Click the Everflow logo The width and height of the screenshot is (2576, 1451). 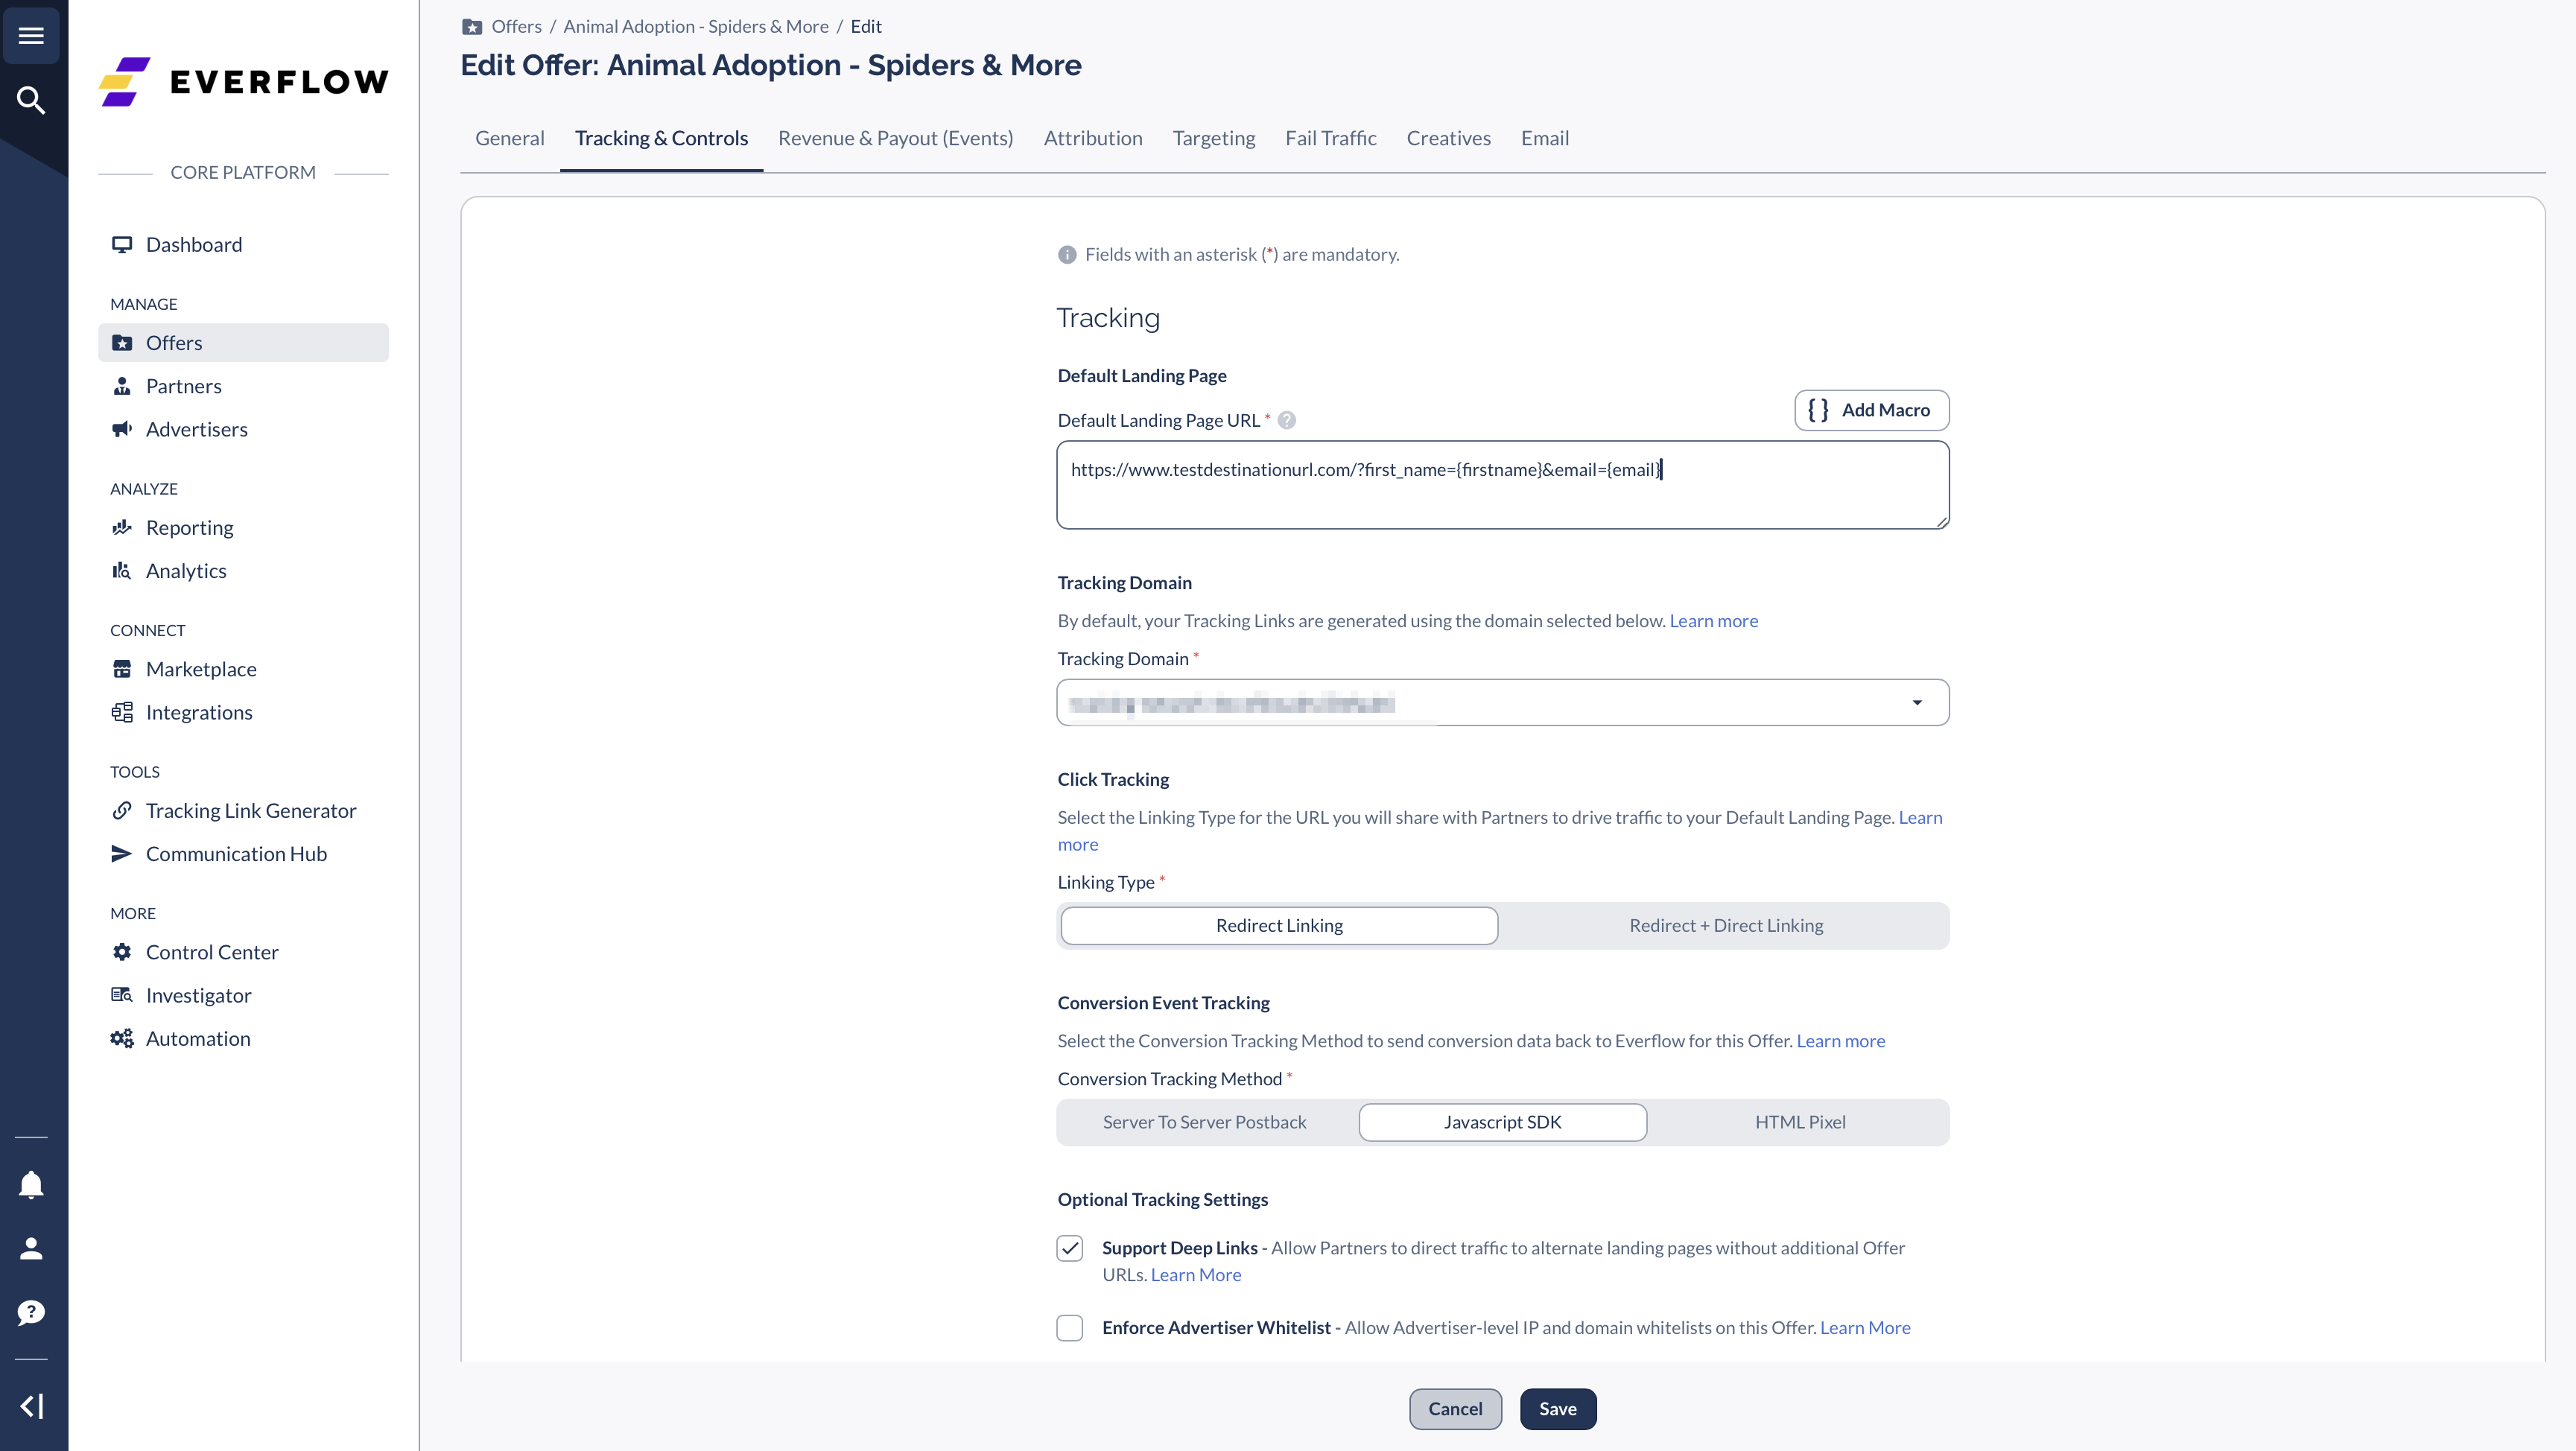[x=243, y=81]
